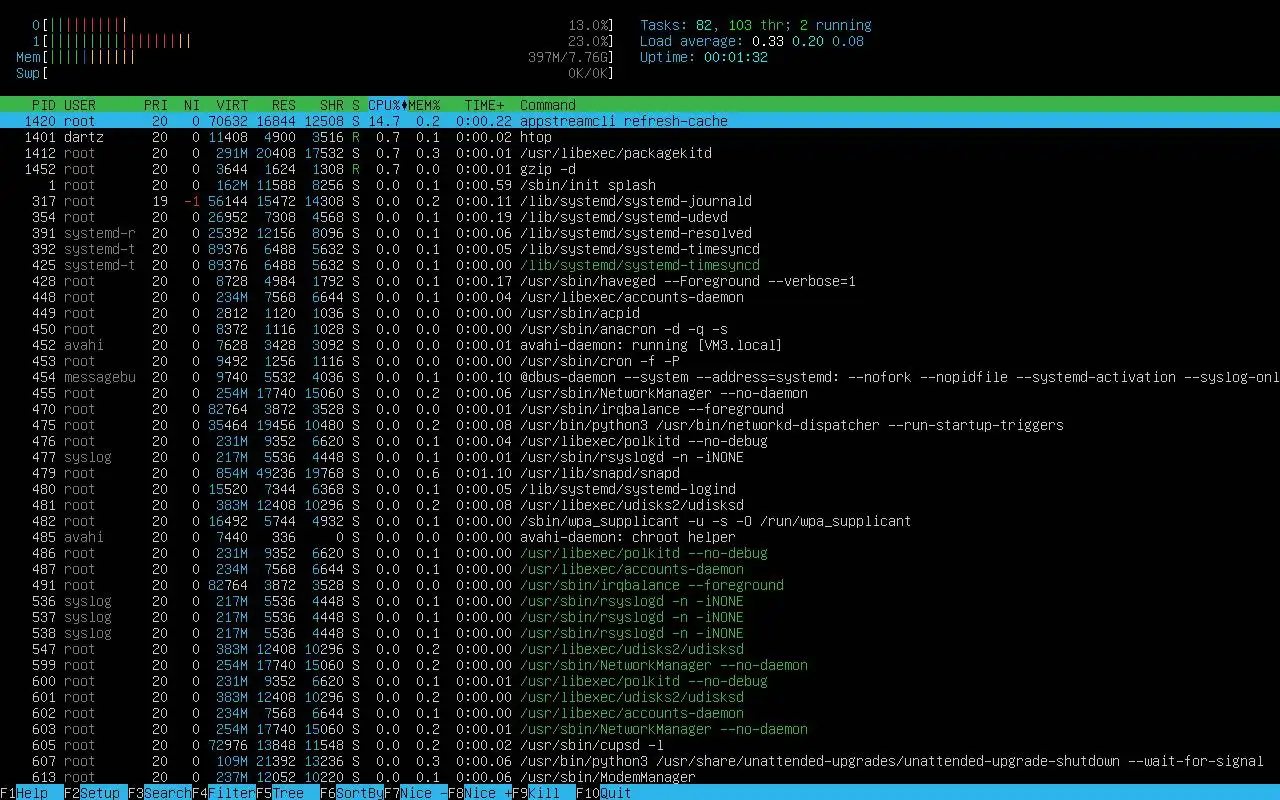The width and height of the screenshot is (1280, 800).
Task: Send Kill signal via F9
Action: click(544, 793)
